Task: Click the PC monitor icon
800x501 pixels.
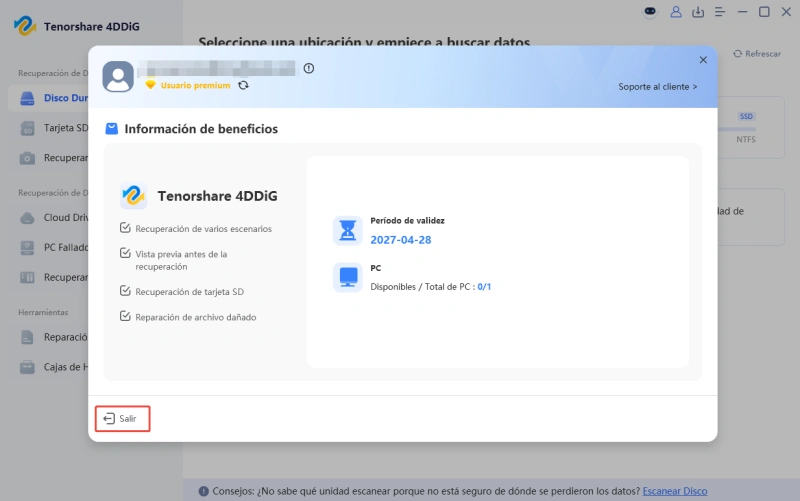Action: coord(347,277)
